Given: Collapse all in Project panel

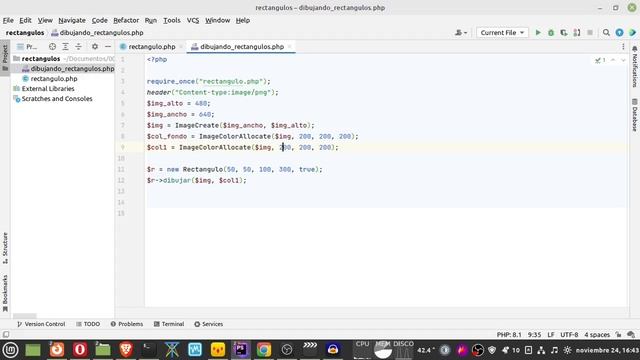Looking at the screenshot, I should click(78, 47).
